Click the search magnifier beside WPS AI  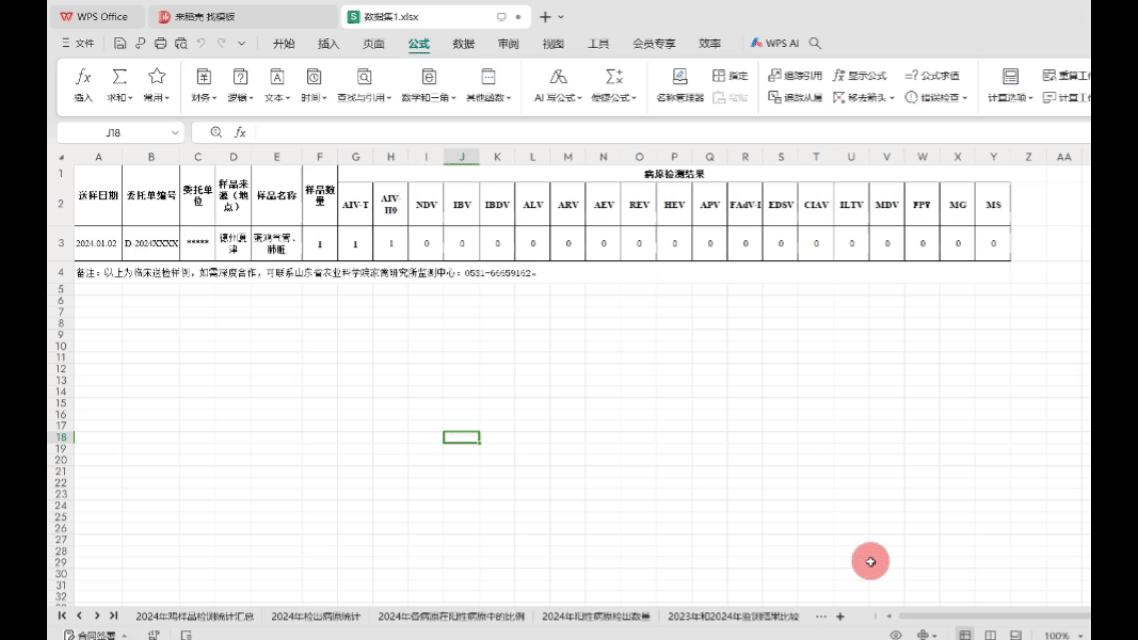tap(815, 44)
